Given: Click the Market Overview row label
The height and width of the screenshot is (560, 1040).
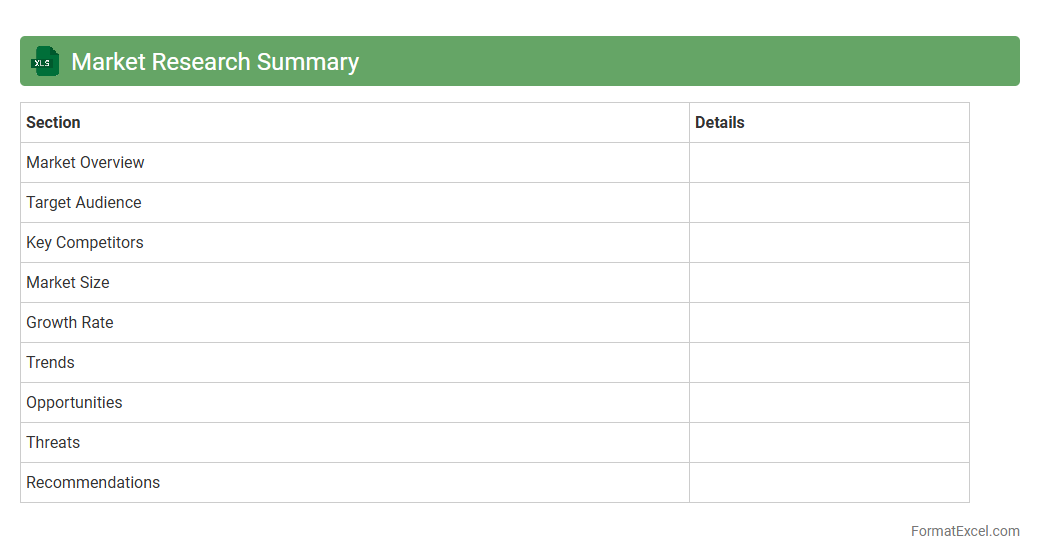Looking at the screenshot, I should [x=85, y=162].
